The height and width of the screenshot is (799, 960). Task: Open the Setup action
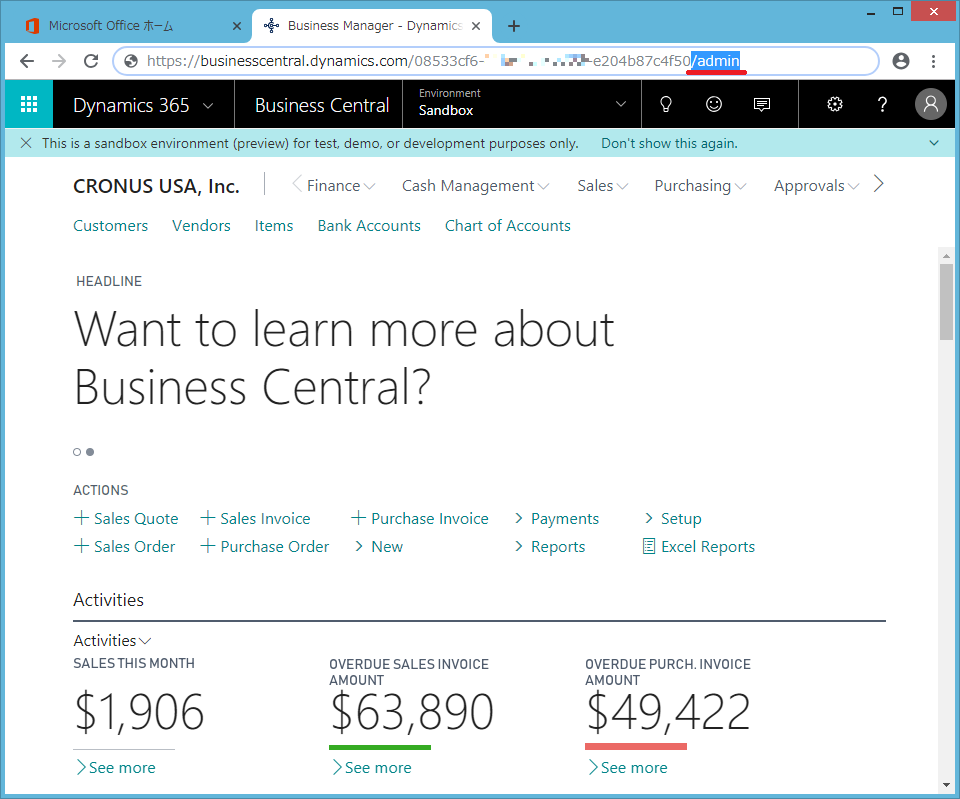(x=672, y=518)
